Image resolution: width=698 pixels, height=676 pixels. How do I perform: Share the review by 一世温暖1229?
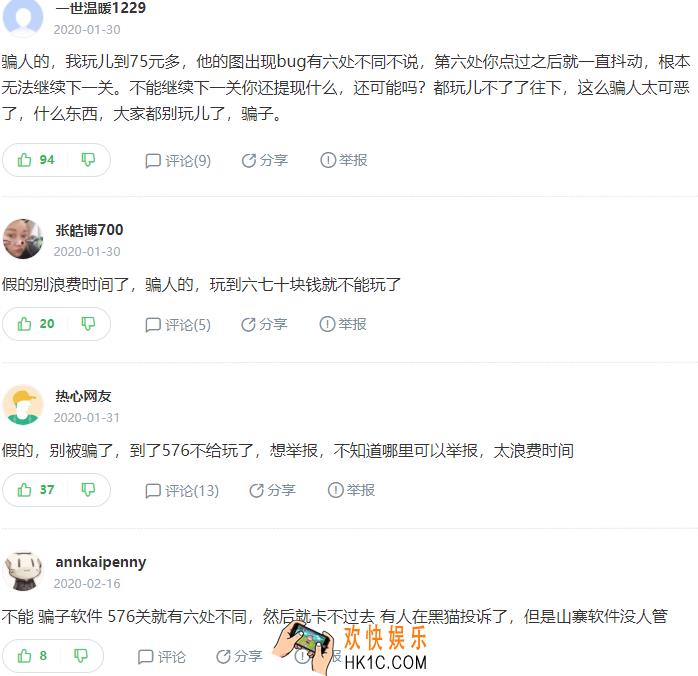click(265, 160)
